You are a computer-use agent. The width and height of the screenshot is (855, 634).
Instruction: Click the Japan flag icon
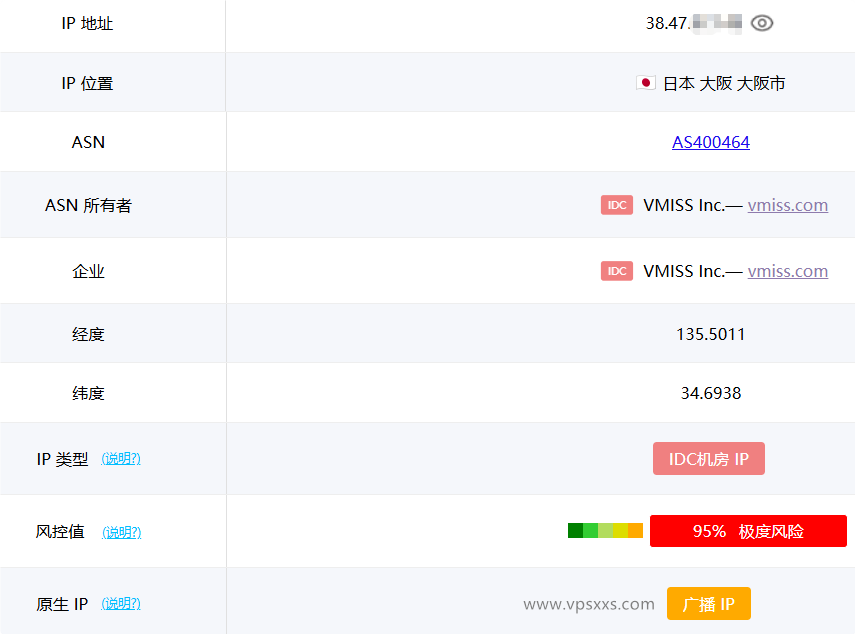coord(645,83)
